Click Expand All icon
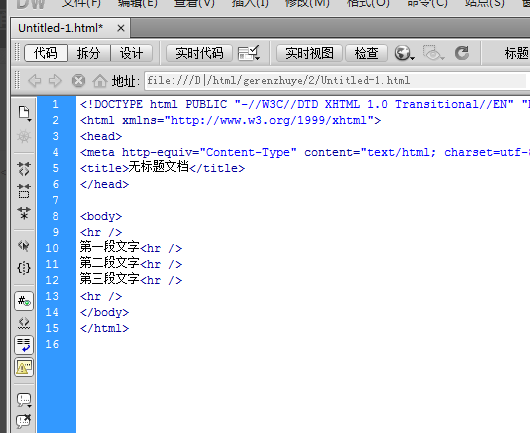Viewport: 530px width, 433px height. coord(24,213)
